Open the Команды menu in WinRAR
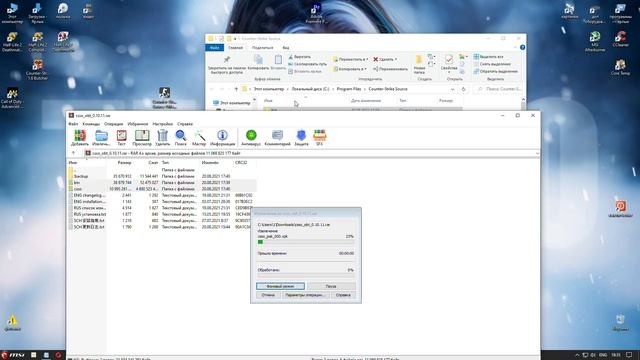The height and width of the screenshot is (360, 640). 91,124
